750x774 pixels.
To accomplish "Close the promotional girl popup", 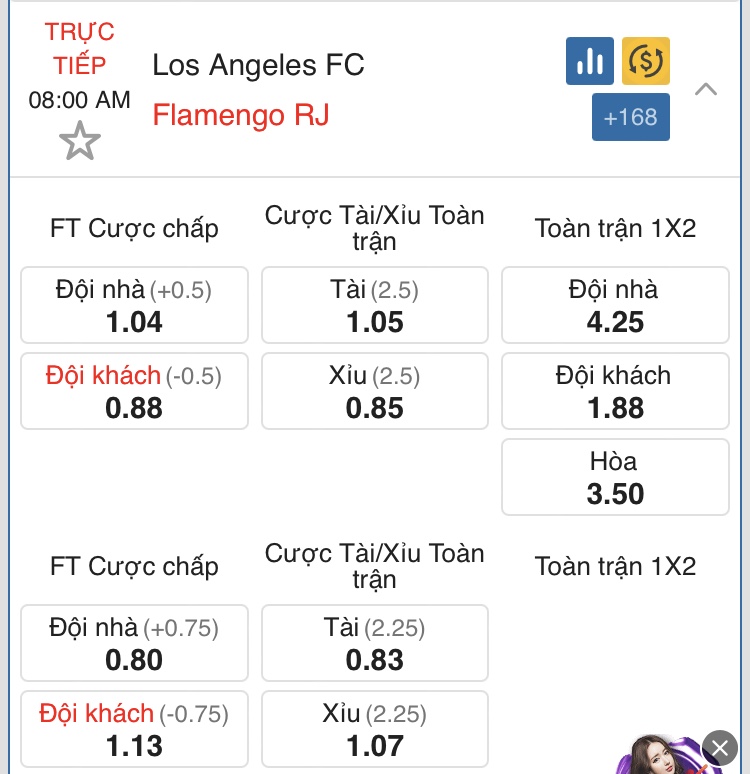I will click(x=720, y=748).
